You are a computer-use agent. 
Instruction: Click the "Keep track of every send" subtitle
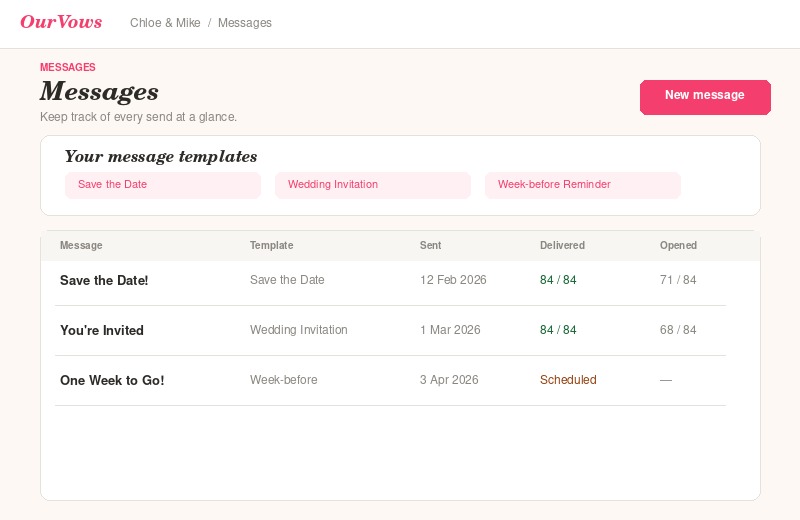(x=138, y=117)
